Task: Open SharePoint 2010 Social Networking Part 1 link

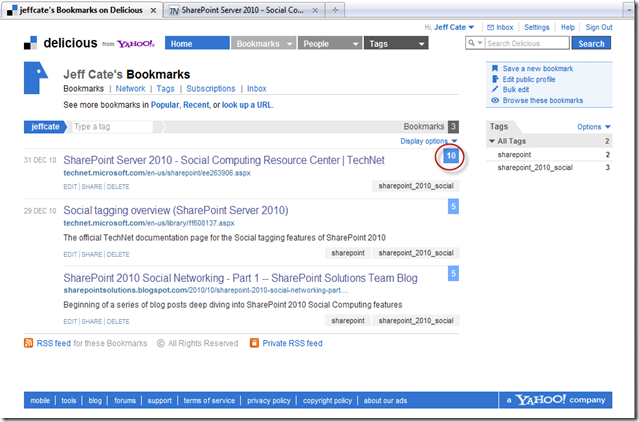Action: (240, 278)
